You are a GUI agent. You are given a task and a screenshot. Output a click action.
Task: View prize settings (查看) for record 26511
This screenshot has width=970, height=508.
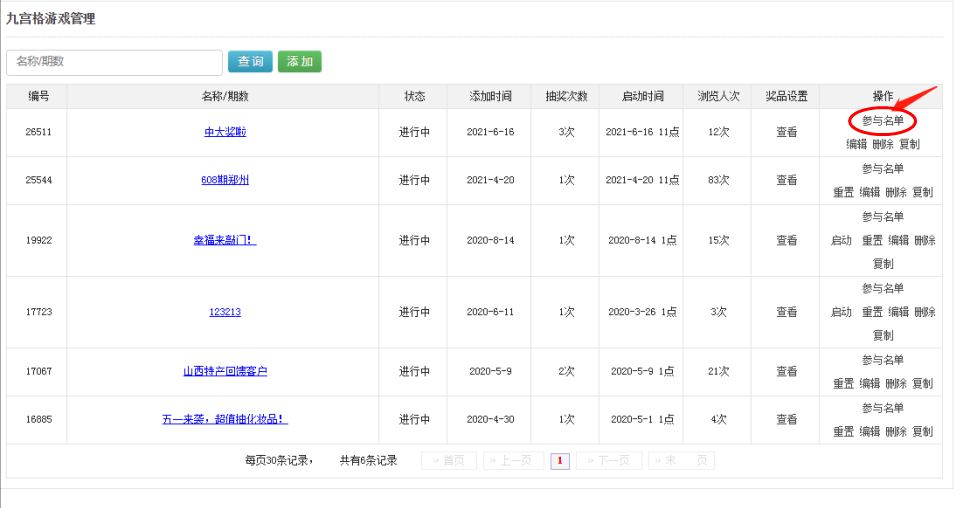tap(787, 132)
